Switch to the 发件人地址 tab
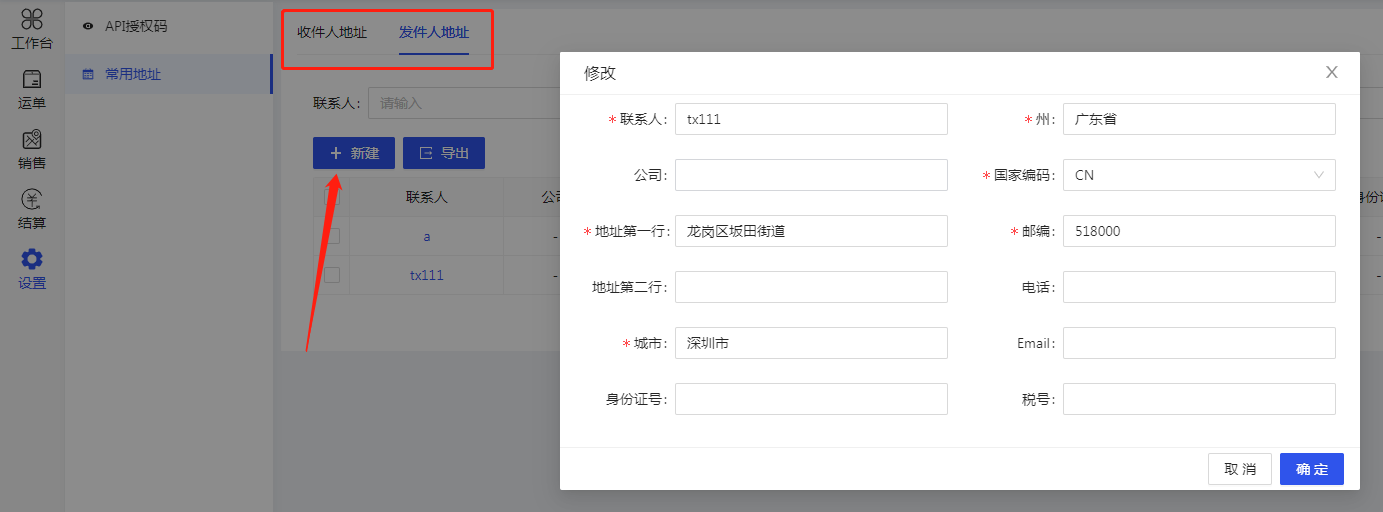Image resolution: width=1383 pixels, height=512 pixels. pyautogui.click(x=434, y=32)
